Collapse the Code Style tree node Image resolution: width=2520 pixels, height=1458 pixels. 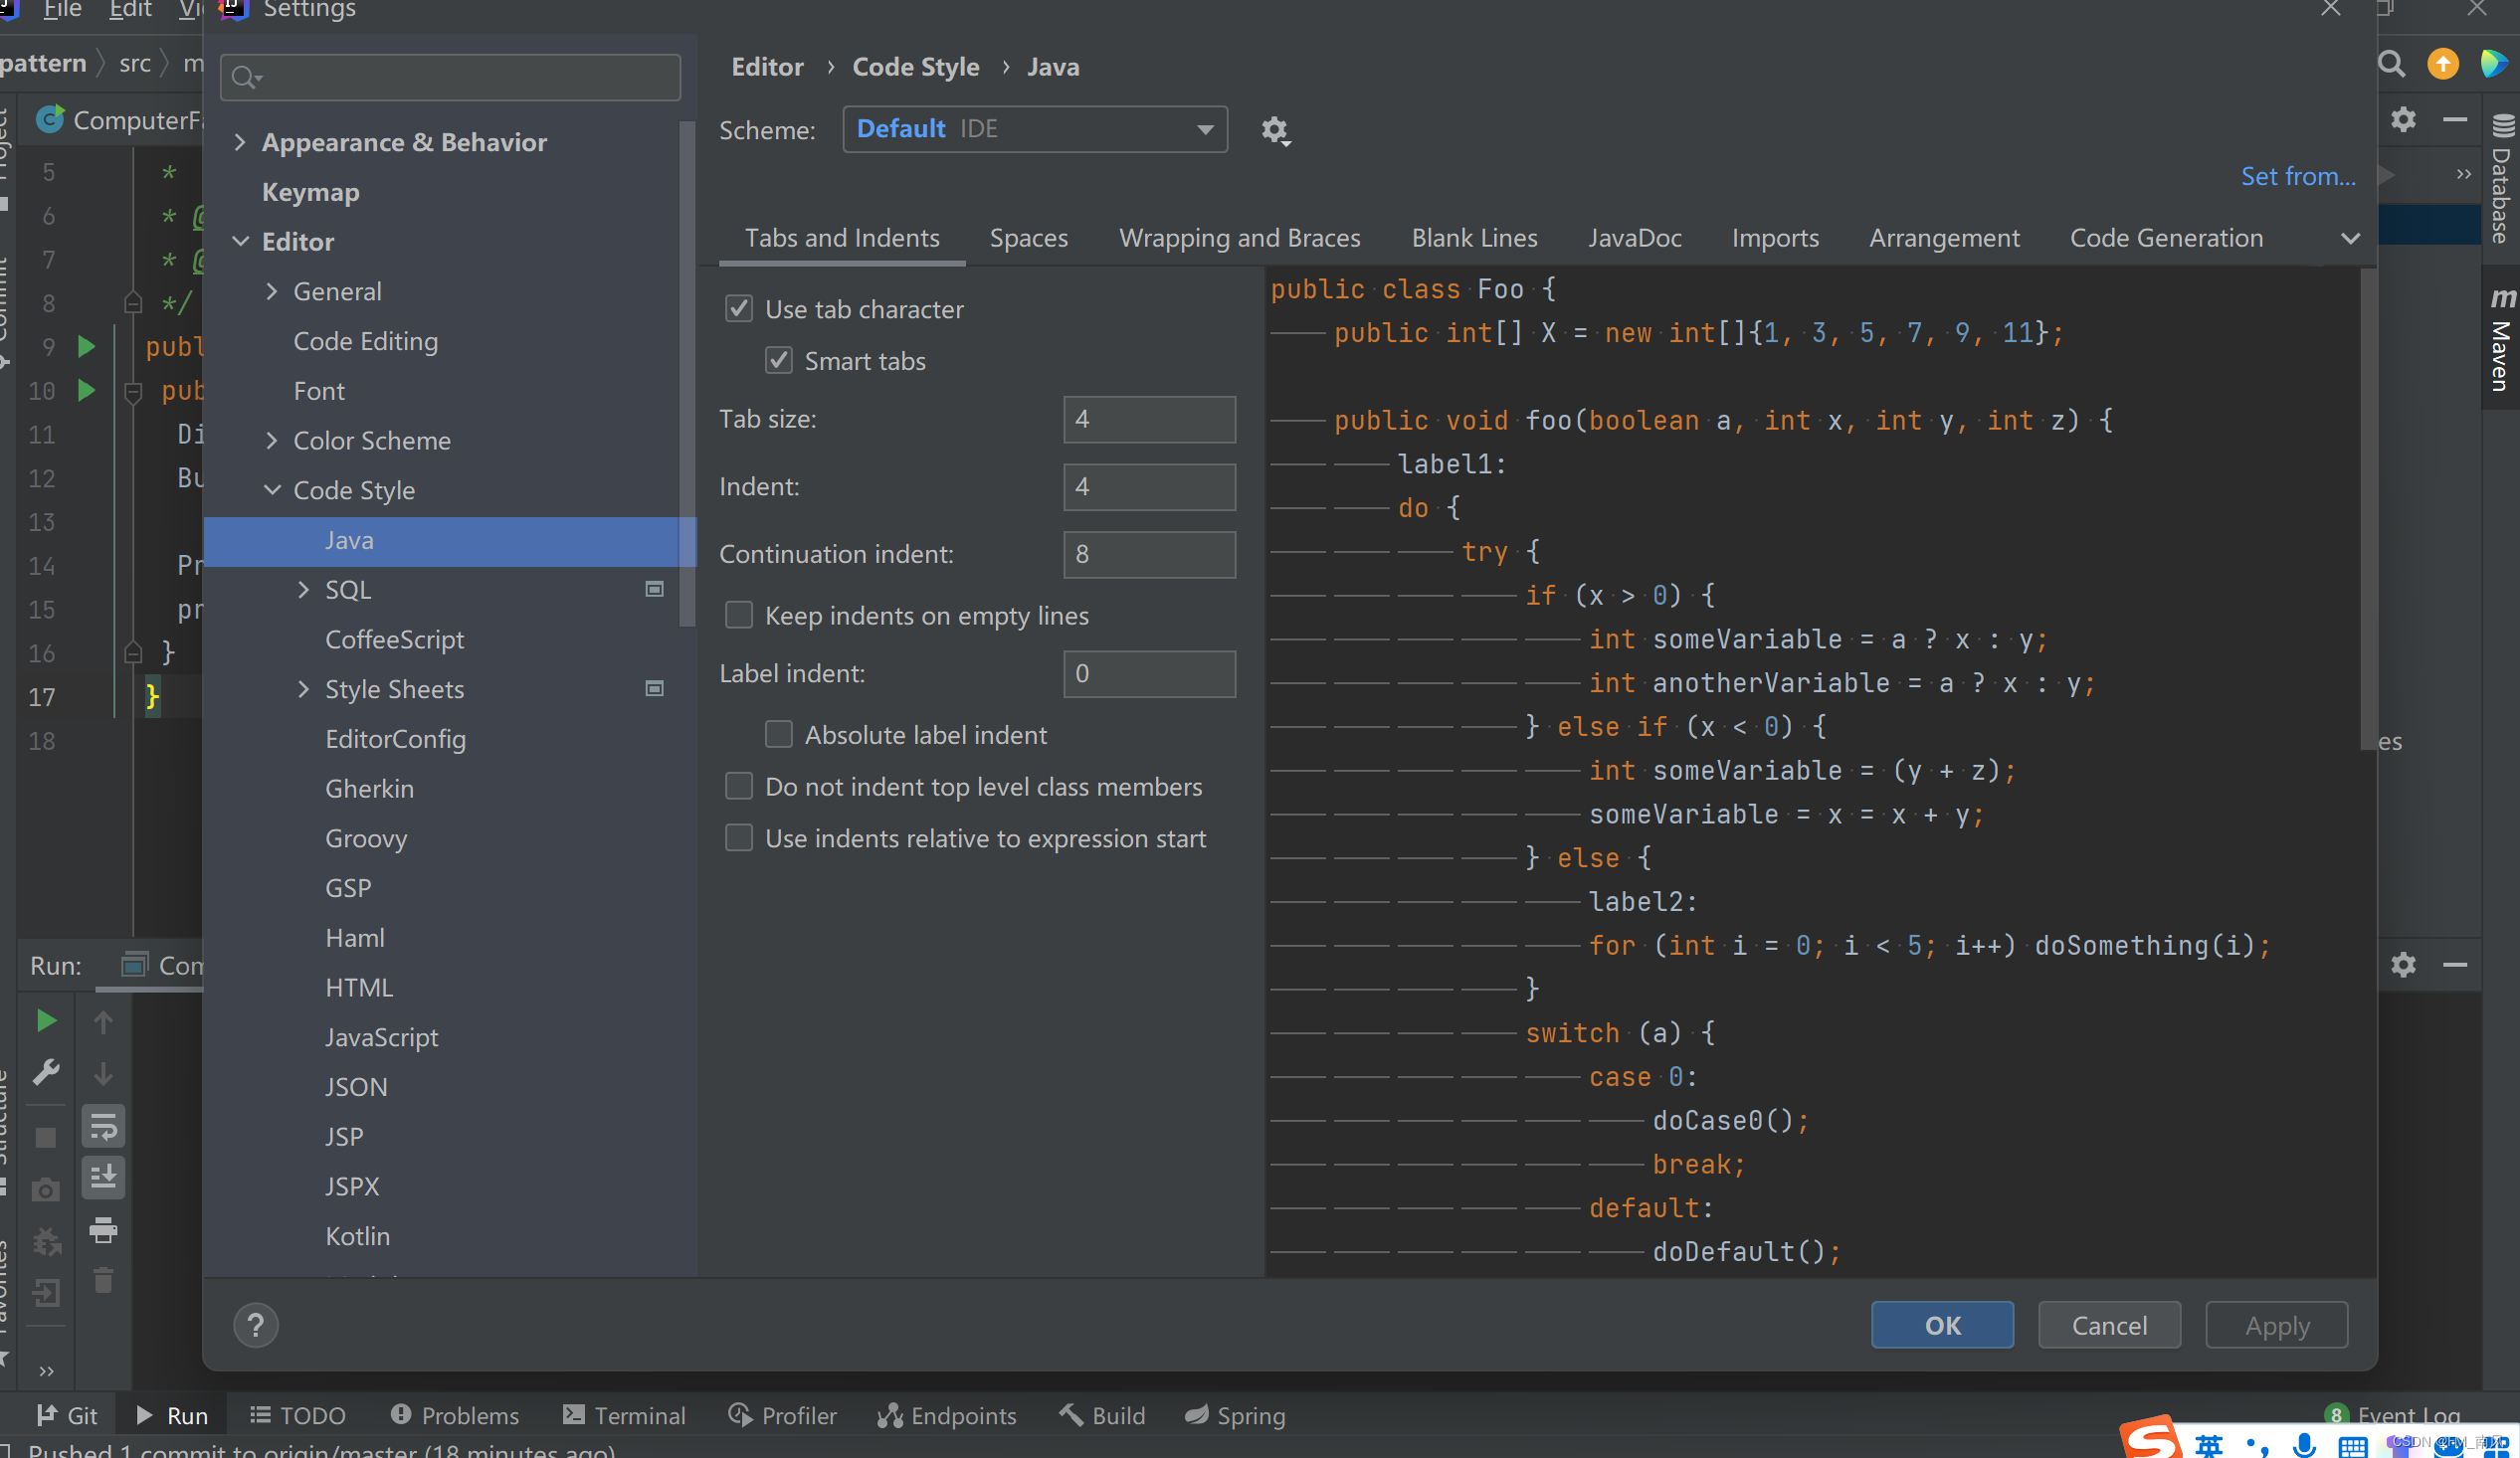click(x=272, y=490)
